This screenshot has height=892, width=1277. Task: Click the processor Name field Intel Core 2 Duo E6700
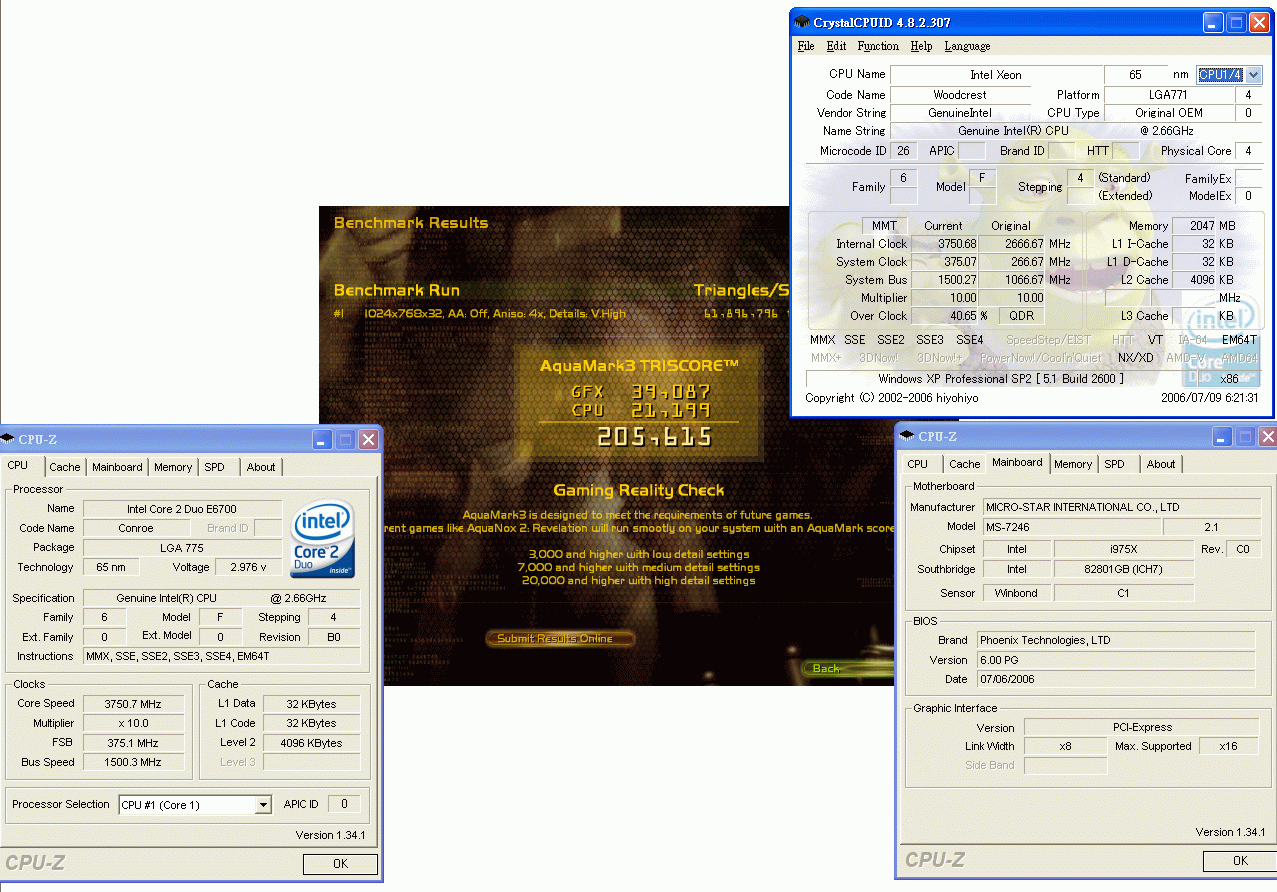tap(182, 509)
